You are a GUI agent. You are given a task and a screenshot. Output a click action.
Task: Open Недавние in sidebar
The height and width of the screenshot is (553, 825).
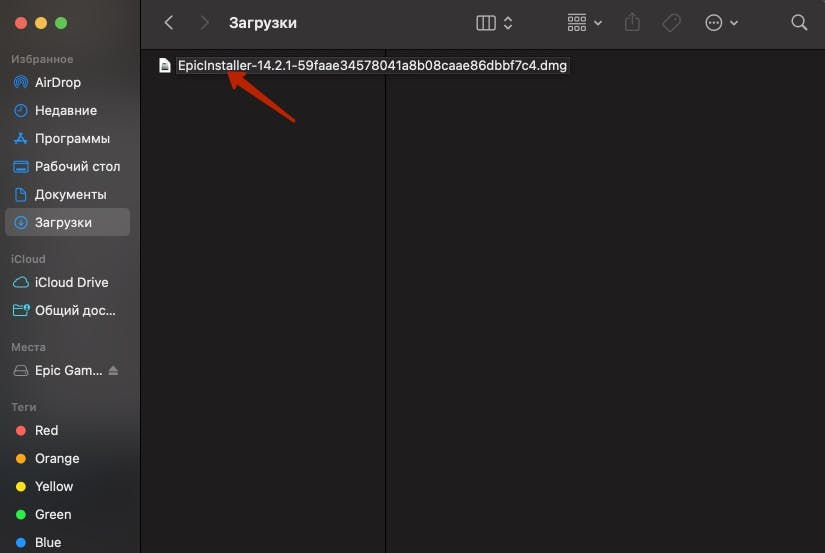(67, 110)
